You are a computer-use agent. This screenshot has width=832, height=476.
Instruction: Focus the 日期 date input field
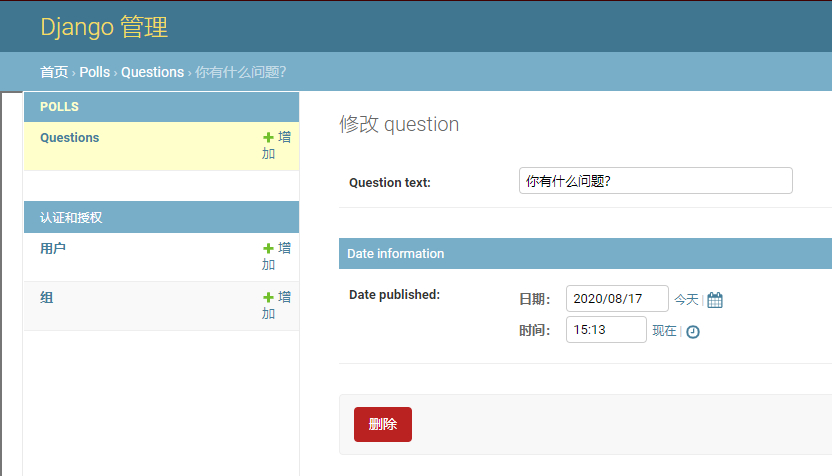click(x=617, y=298)
